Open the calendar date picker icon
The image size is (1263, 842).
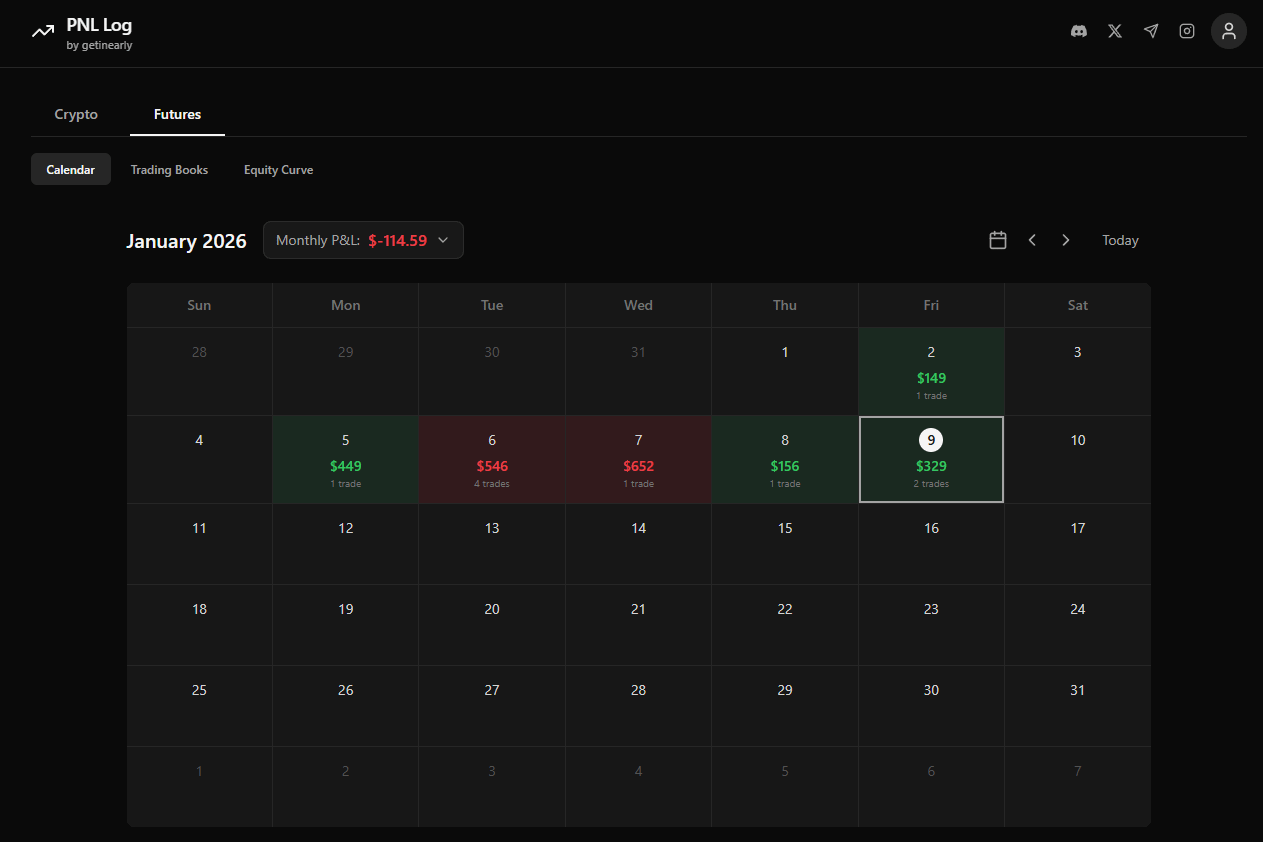pos(997,240)
